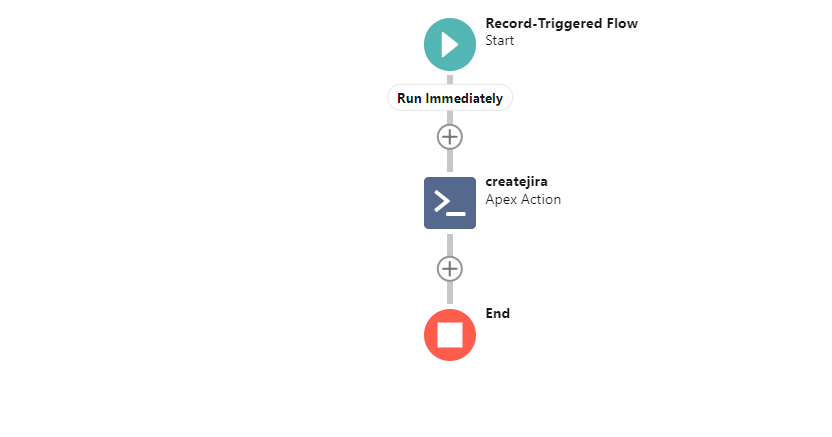
Task: Click the Start subtitle under Record-Triggered Flow
Action: click(x=499, y=41)
